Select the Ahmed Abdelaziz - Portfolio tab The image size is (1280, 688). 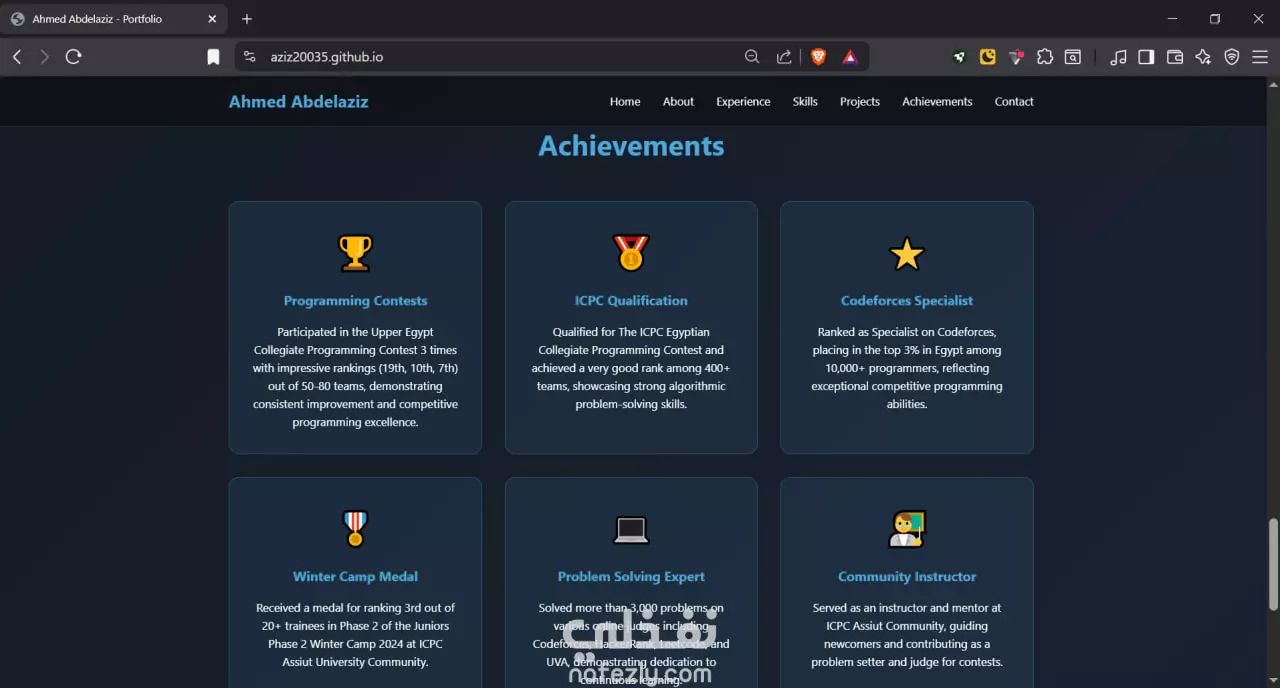coord(115,19)
